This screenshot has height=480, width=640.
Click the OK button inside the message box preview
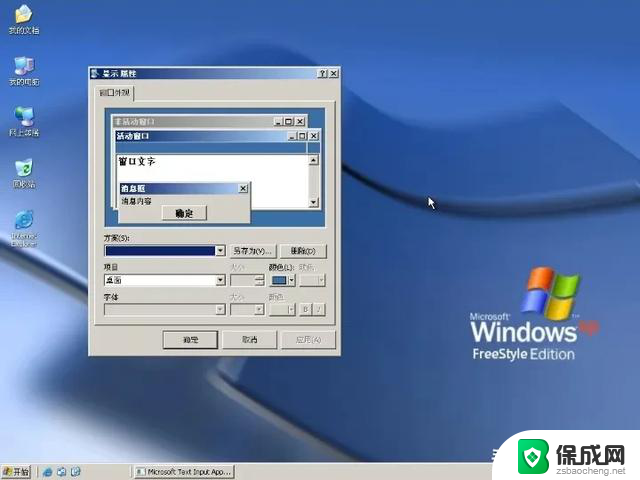184,213
